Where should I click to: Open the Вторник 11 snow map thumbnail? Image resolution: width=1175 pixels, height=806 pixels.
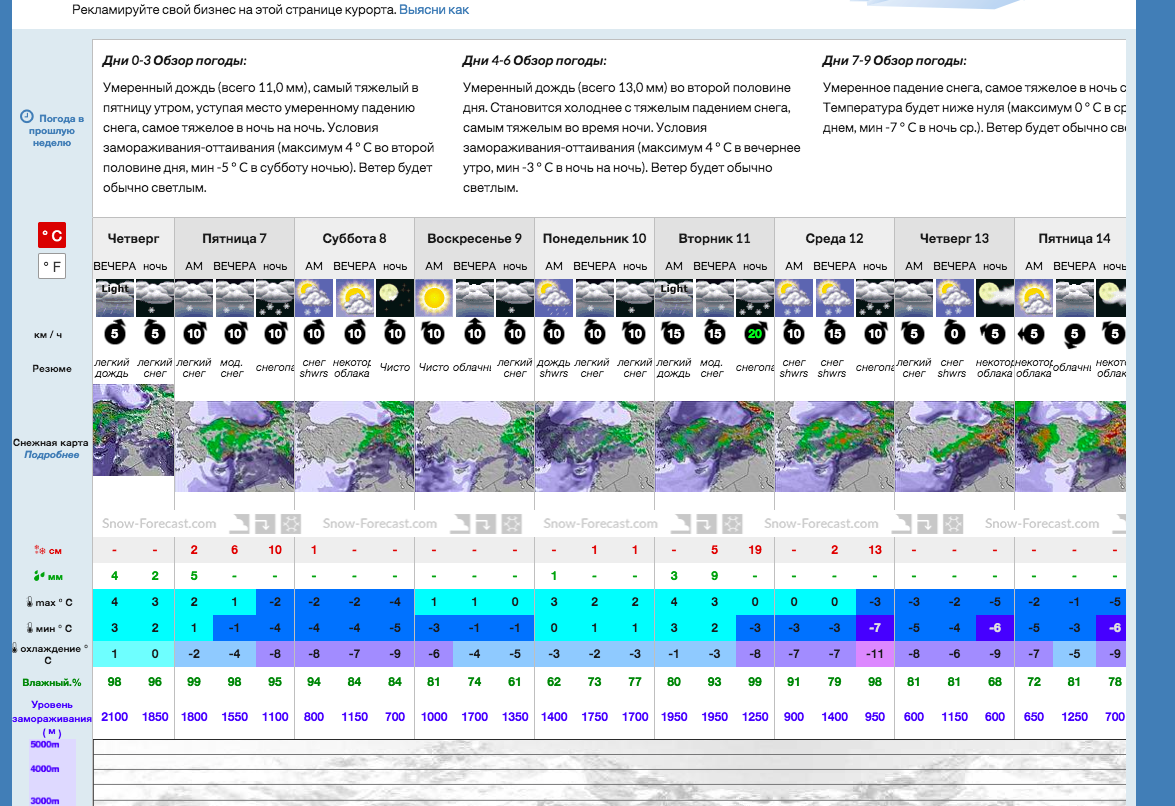tap(714, 446)
